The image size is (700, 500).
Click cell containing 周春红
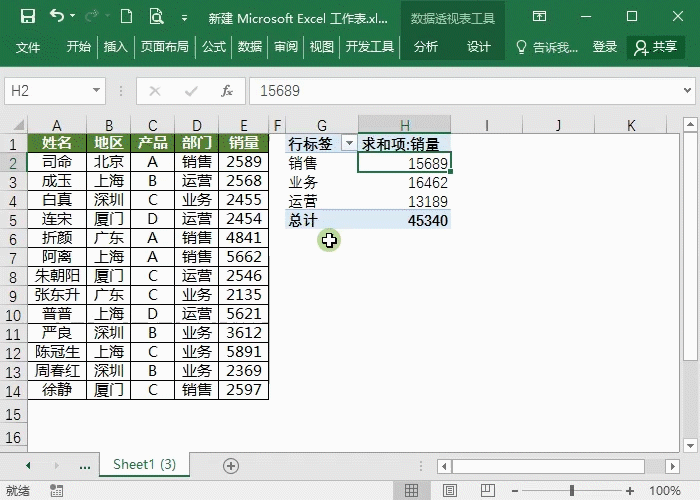57,371
